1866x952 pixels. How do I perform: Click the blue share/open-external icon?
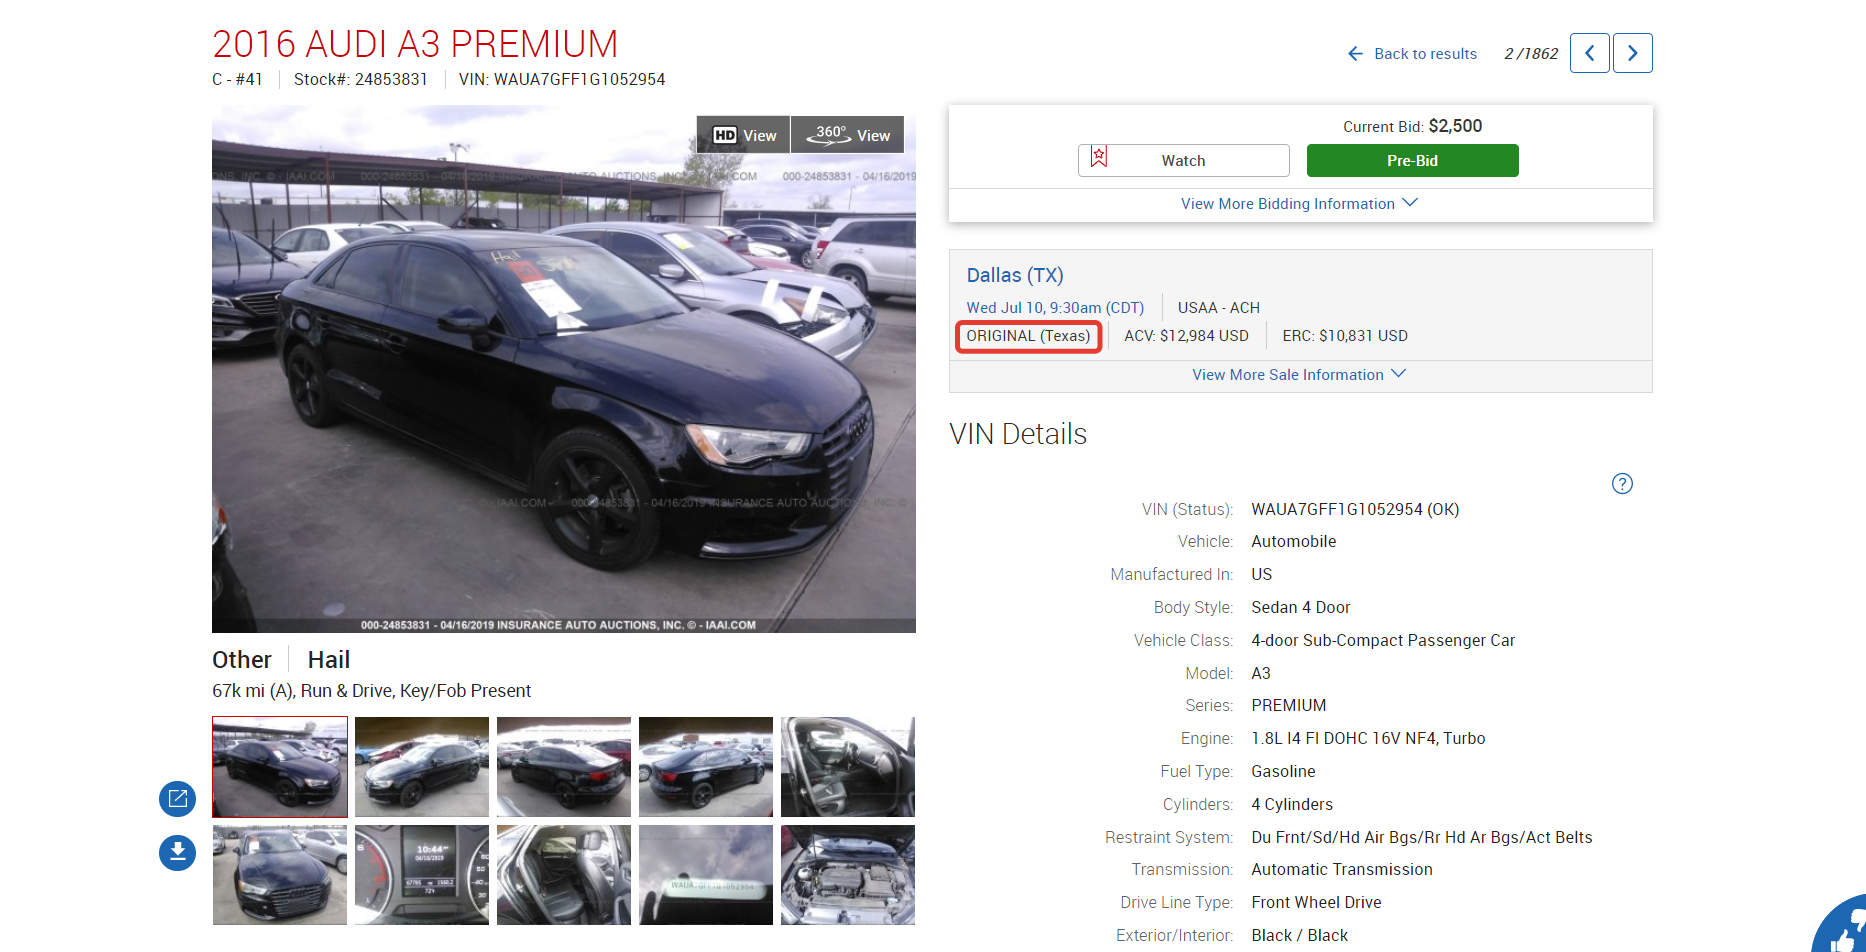pyautogui.click(x=177, y=799)
